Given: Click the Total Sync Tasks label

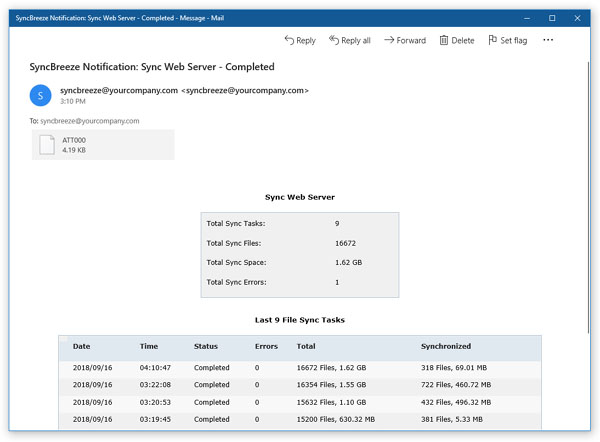Looking at the screenshot, I should click(x=236, y=223).
